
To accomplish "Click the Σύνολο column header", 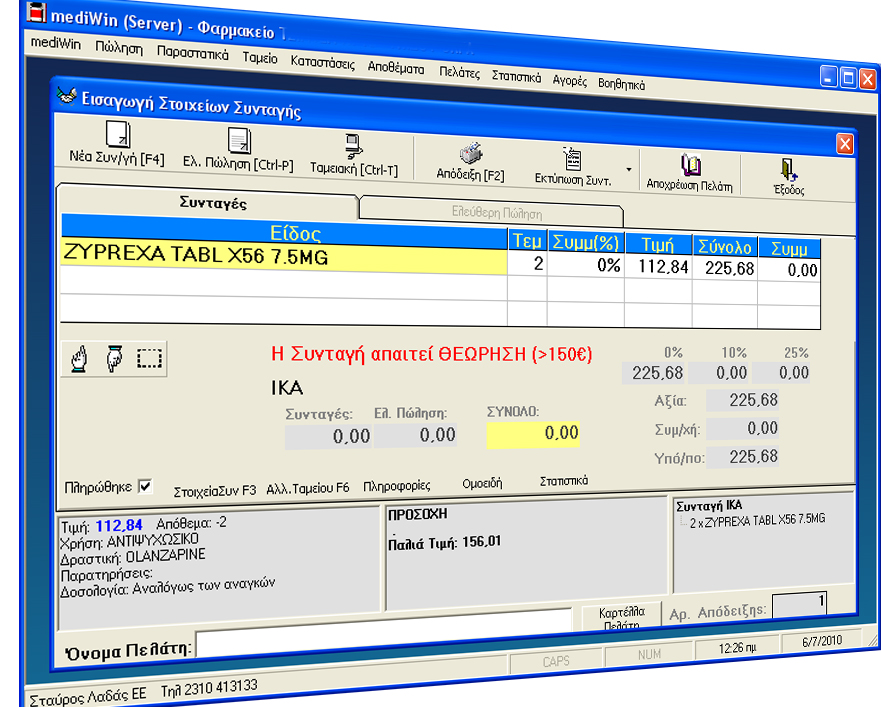I will click(725, 246).
